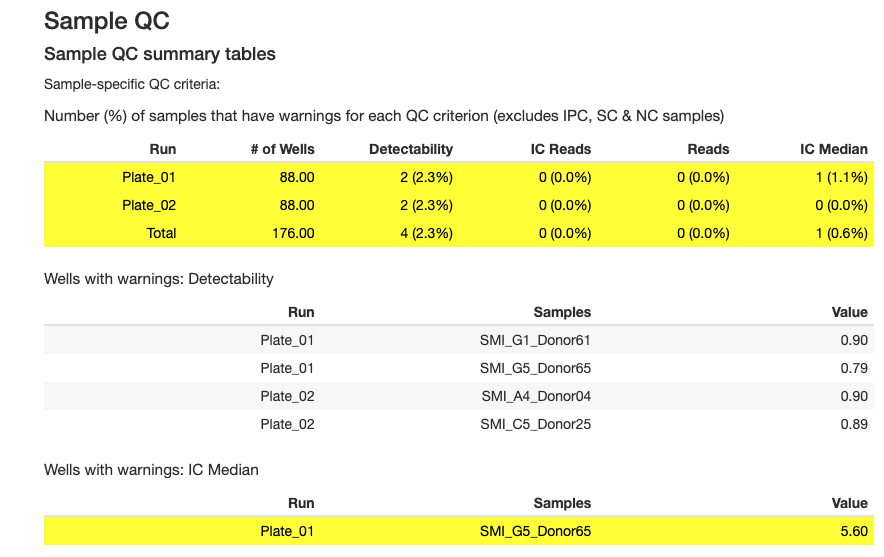The width and height of the screenshot is (884, 557).
Task: Click the "Sample QC" main heading
Action: tap(107, 21)
